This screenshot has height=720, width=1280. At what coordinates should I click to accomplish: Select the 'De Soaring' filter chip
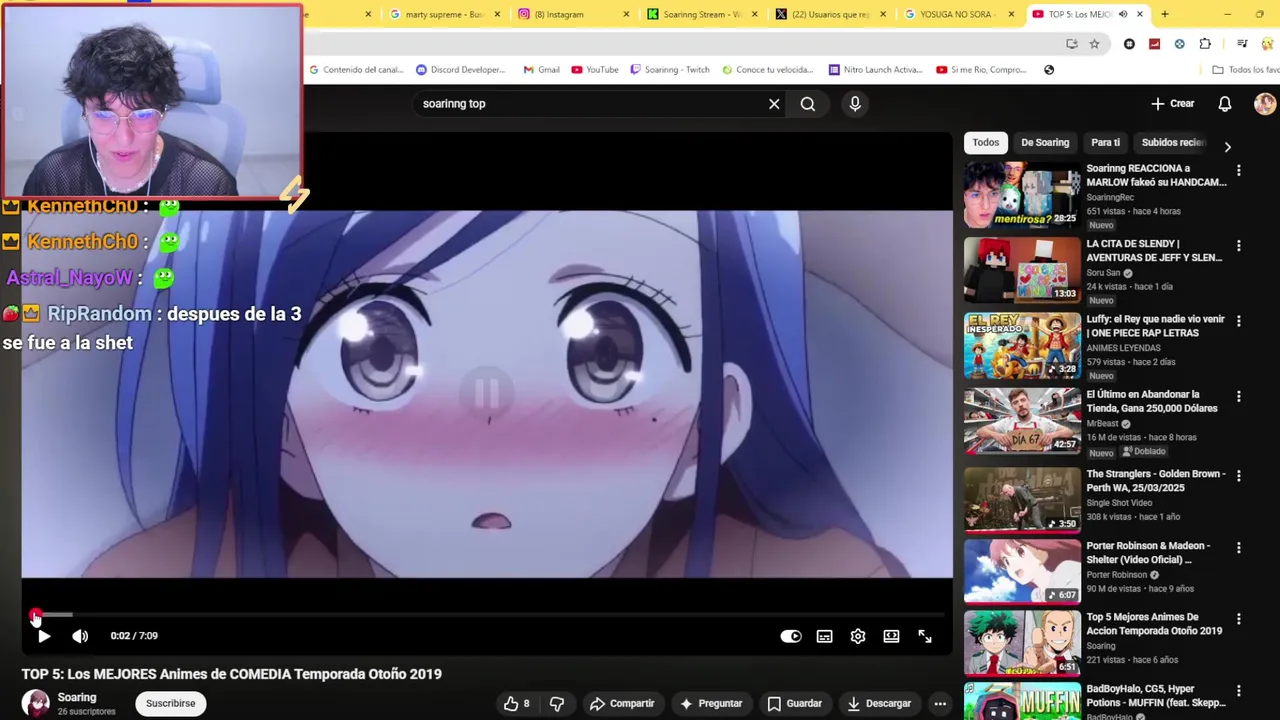pos(1045,142)
